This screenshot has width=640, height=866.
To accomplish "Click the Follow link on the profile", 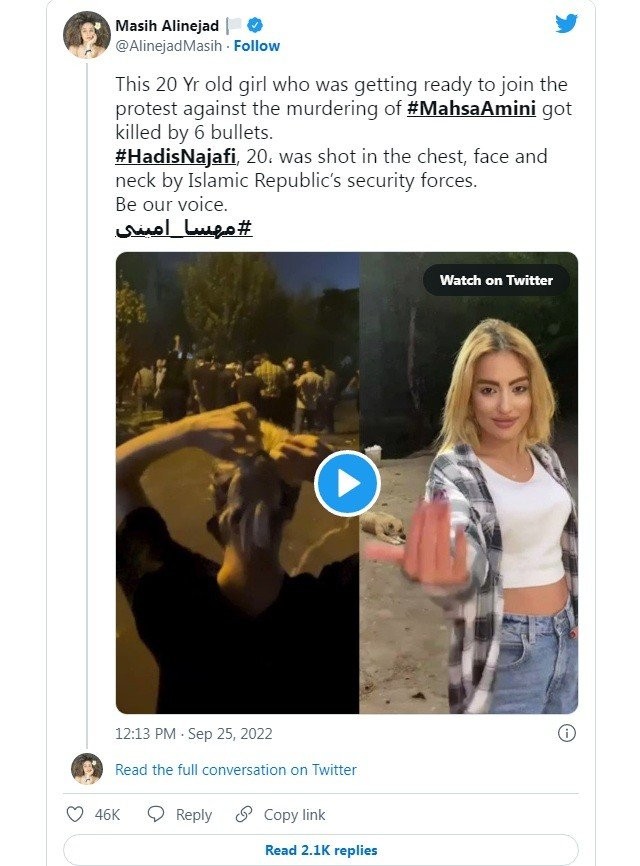I will point(255,45).
